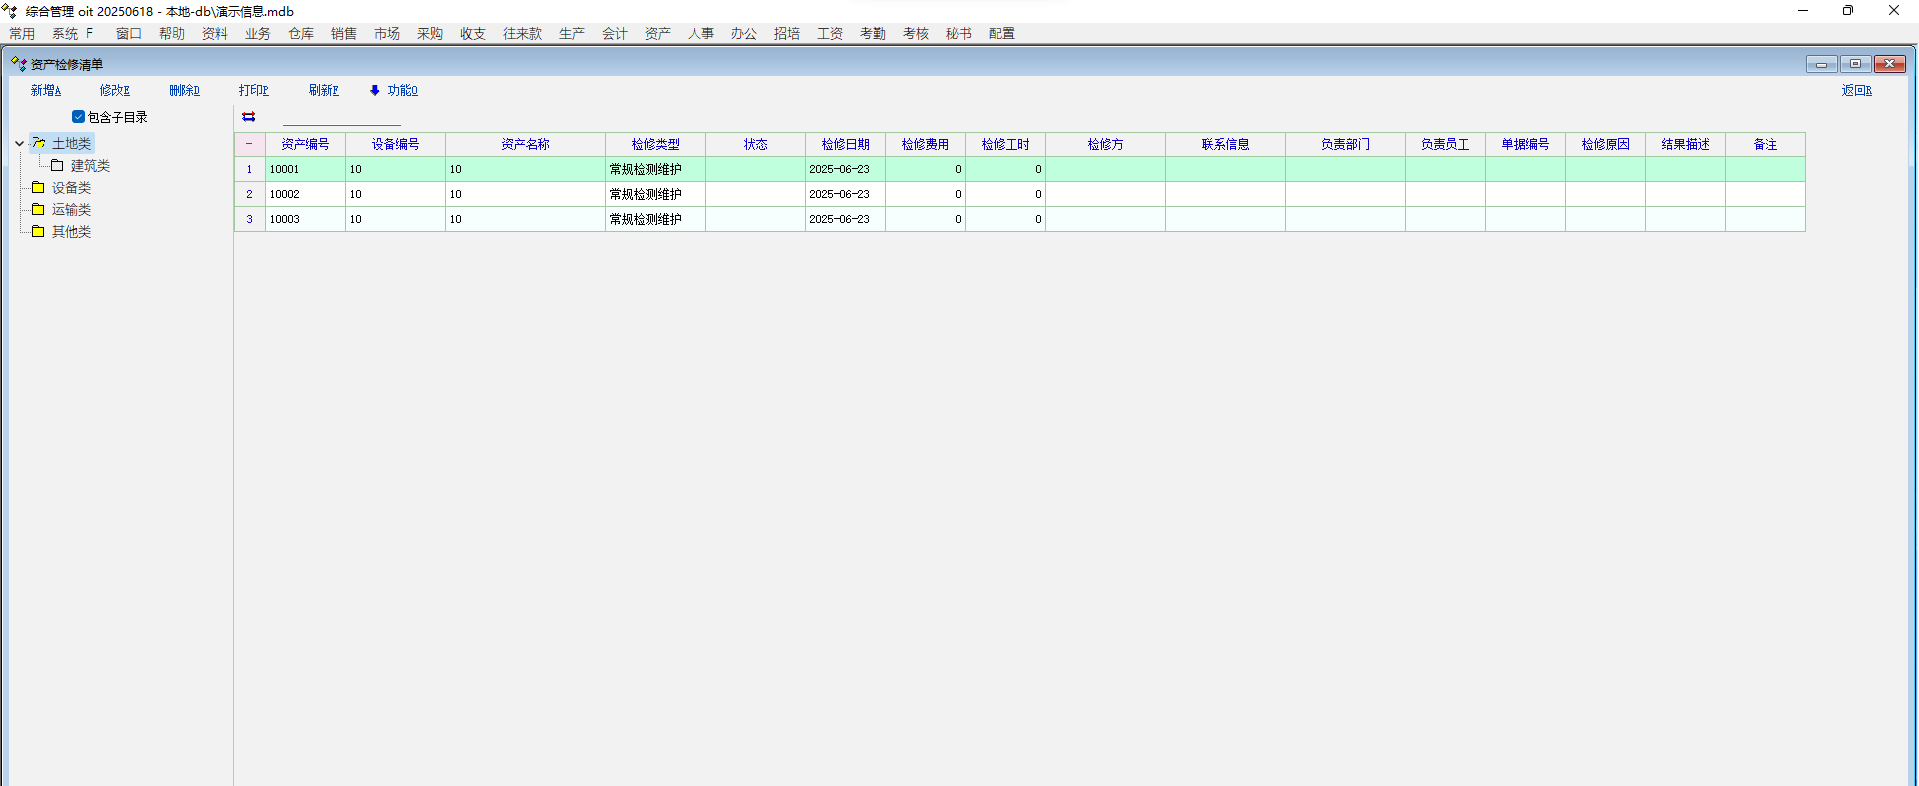Screen dimensions: 1919x786
Task: Uncheck the 包含子目录 checkbox
Action: (x=78, y=117)
